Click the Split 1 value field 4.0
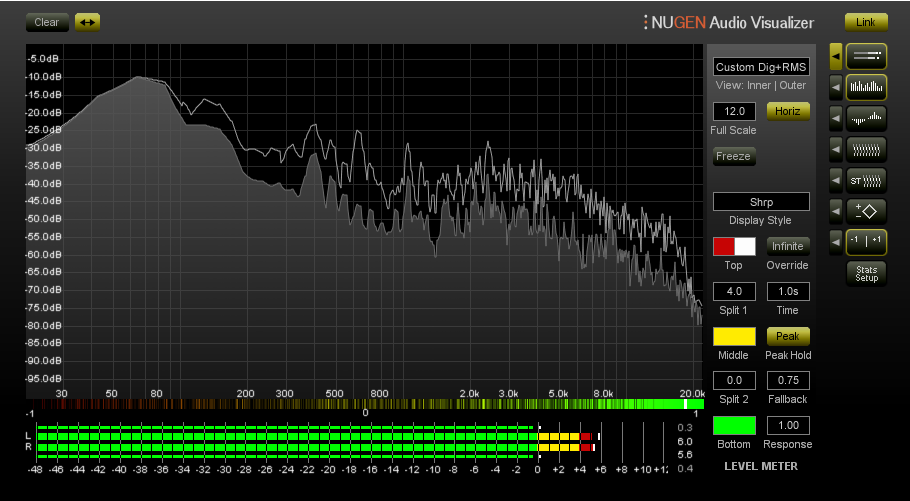The image size is (910, 501). (x=734, y=291)
